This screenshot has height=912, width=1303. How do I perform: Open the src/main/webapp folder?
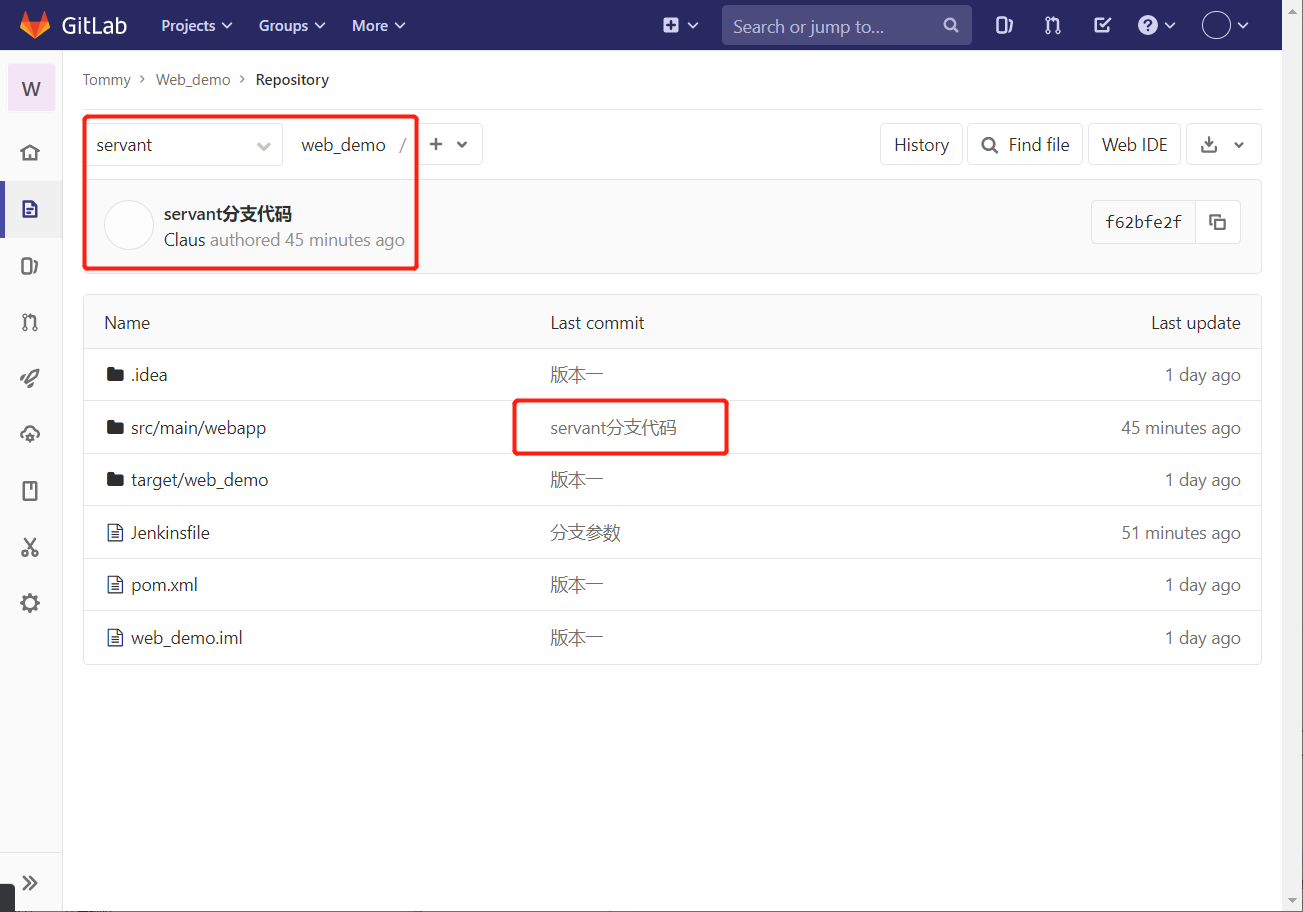pyautogui.click(x=198, y=428)
